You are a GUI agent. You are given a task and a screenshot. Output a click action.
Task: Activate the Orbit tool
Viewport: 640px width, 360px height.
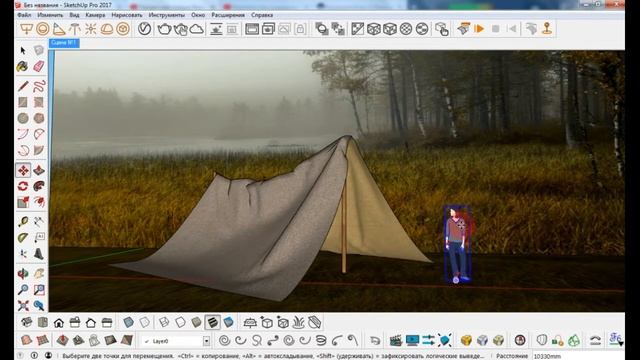23,273
